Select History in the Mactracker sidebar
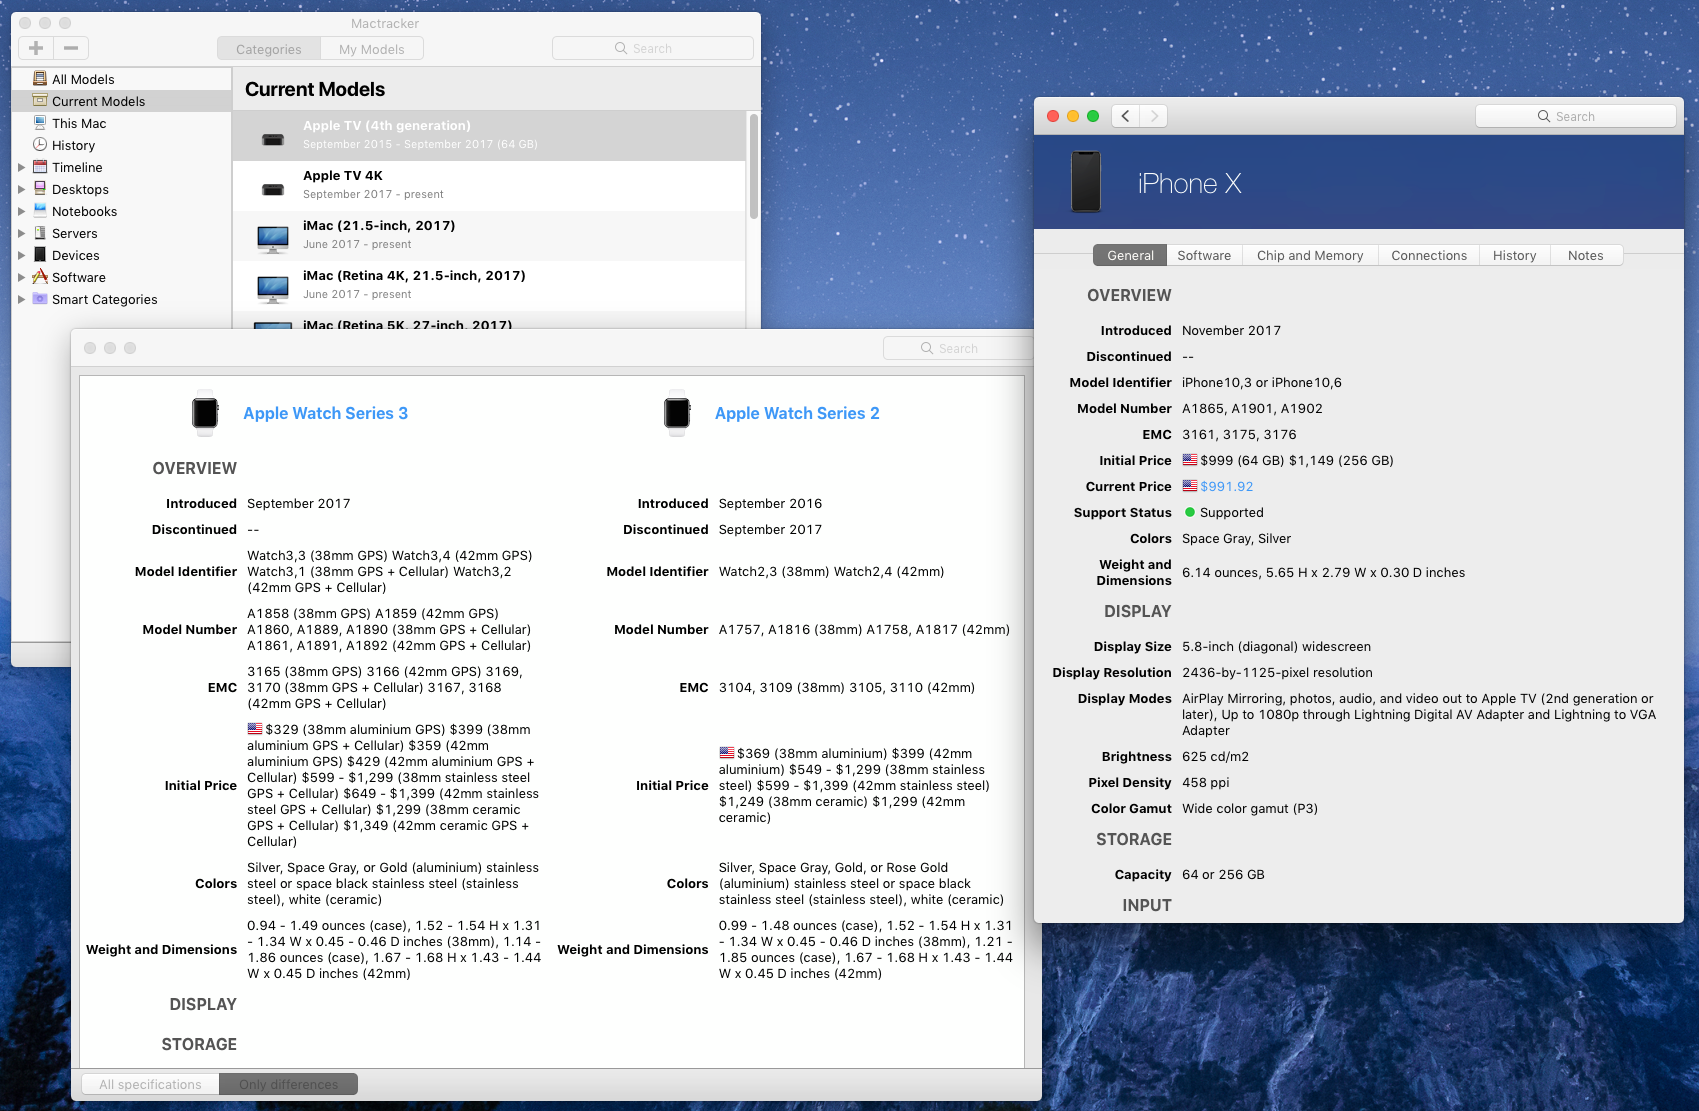Screen dimensions: 1699x1111 click(121, 145)
